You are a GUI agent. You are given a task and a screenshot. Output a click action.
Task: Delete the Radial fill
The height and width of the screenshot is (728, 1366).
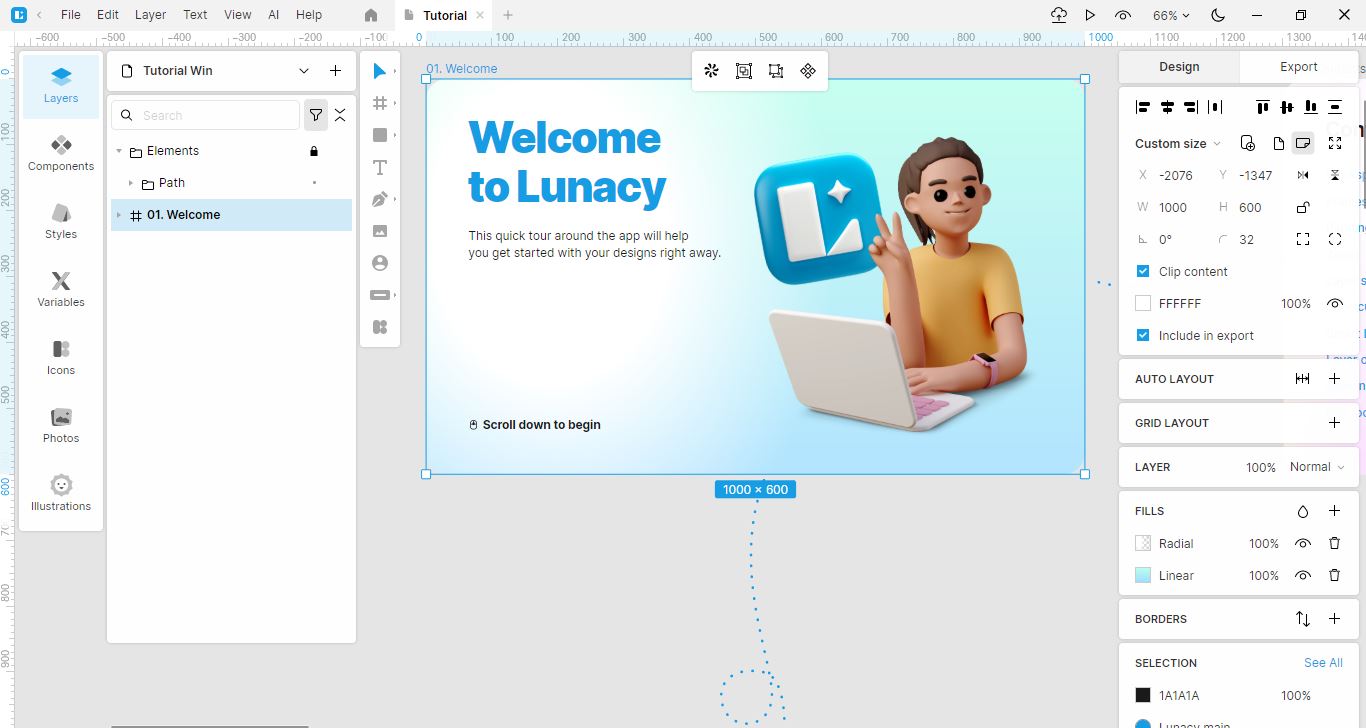point(1334,543)
